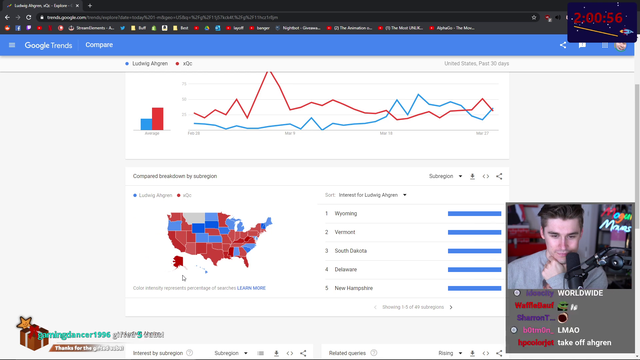The height and width of the screenshot is (360, 640).
Task: Share the Compared breakdown by subregion chart
Action: (499, 176)
